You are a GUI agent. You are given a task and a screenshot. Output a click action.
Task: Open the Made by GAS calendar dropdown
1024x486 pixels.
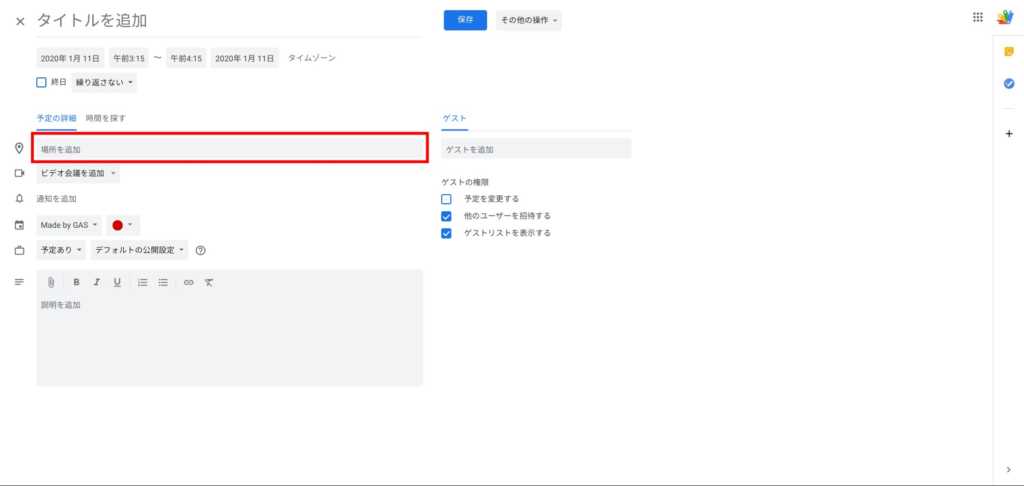(69, 225)
